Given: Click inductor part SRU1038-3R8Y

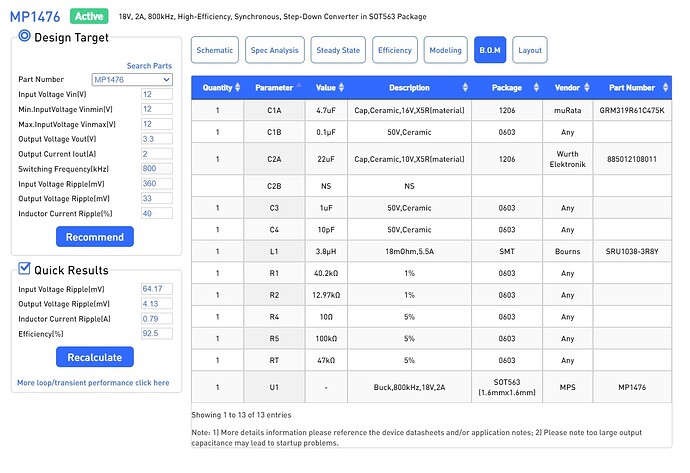Looking at the screenshot, I should click(x=632, y=251).
